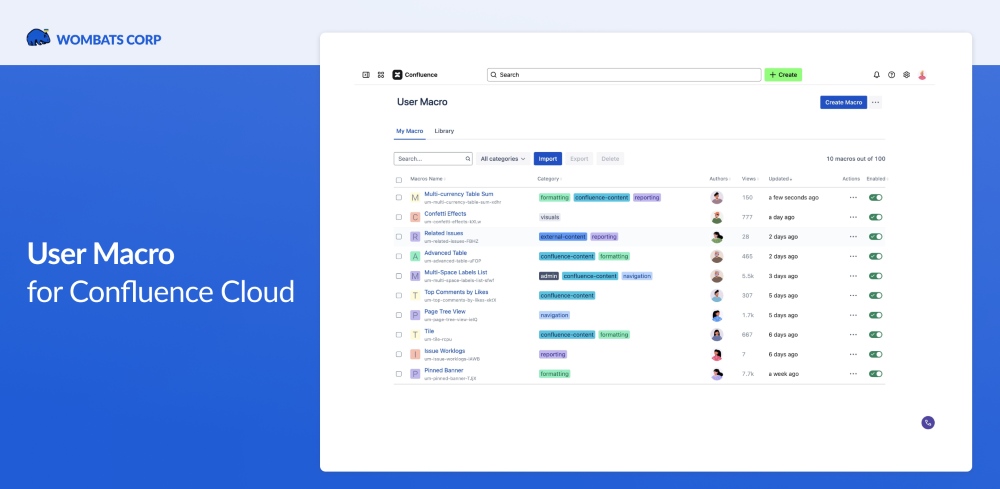Screen dimensions: 1000x489
Task: Click the navigation tag on Page Tree View
Action: (554, 315)
